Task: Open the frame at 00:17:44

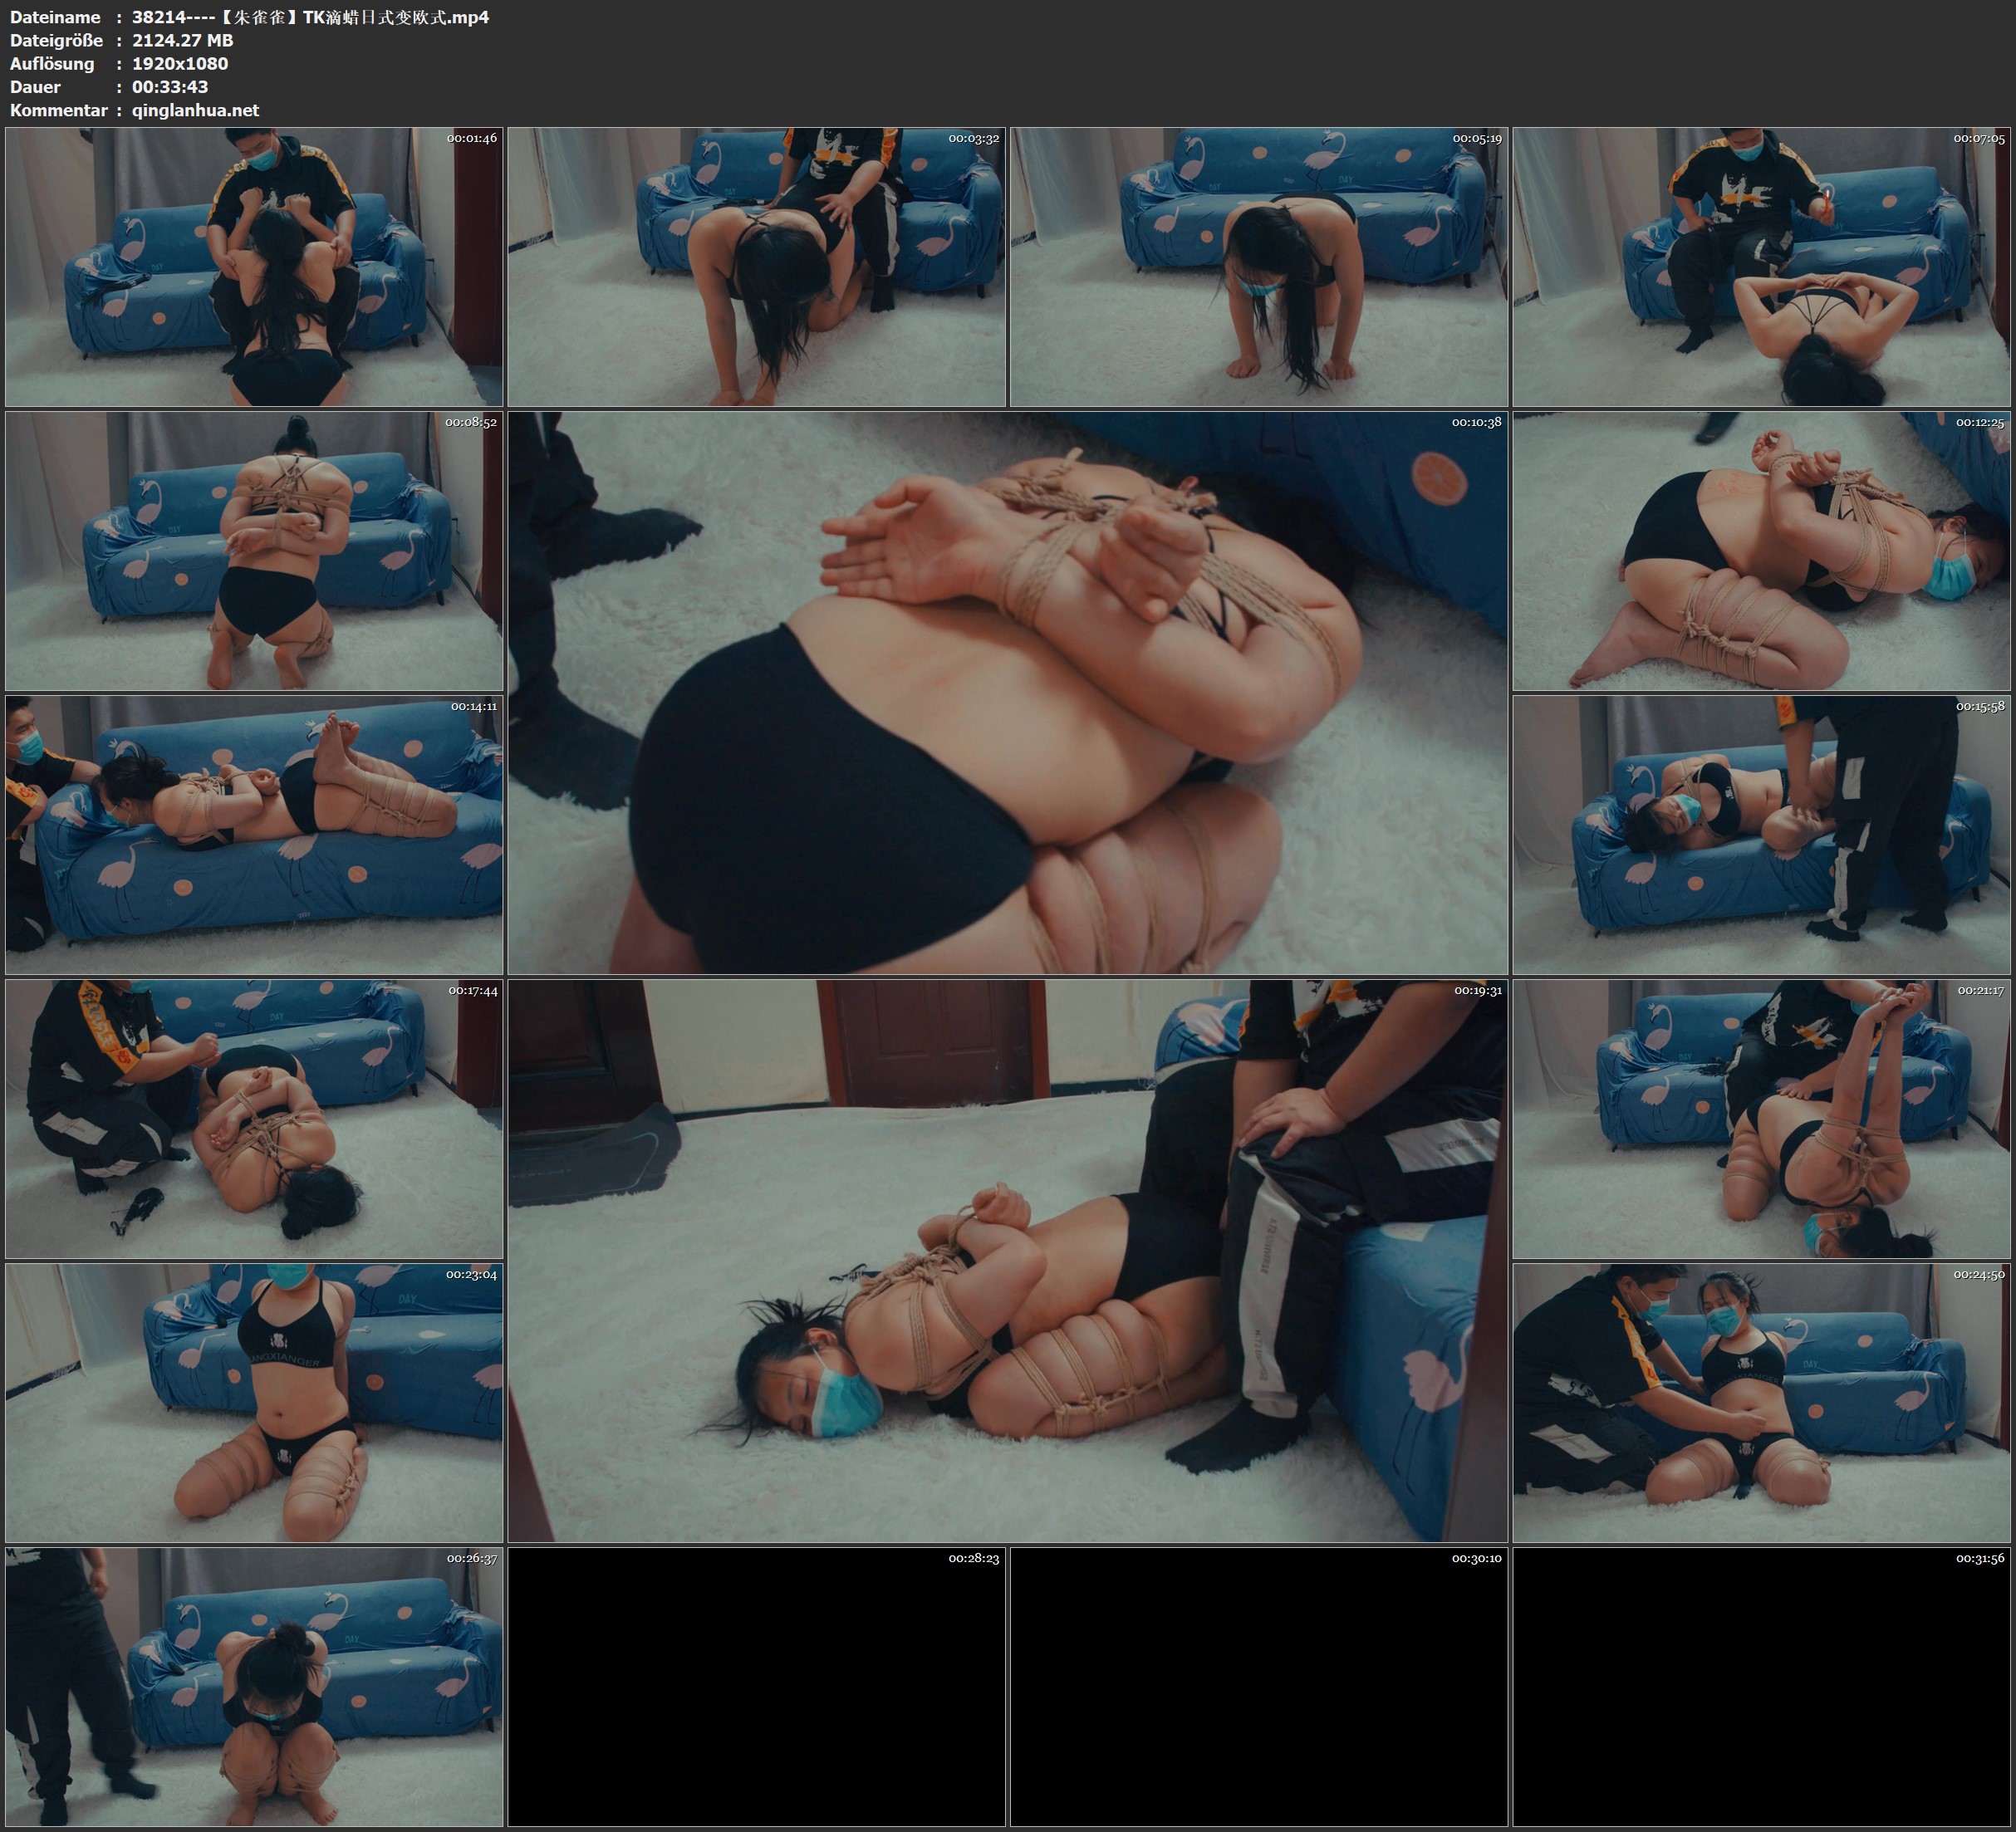Action: pyautogui.click(x=254, y=1118)
